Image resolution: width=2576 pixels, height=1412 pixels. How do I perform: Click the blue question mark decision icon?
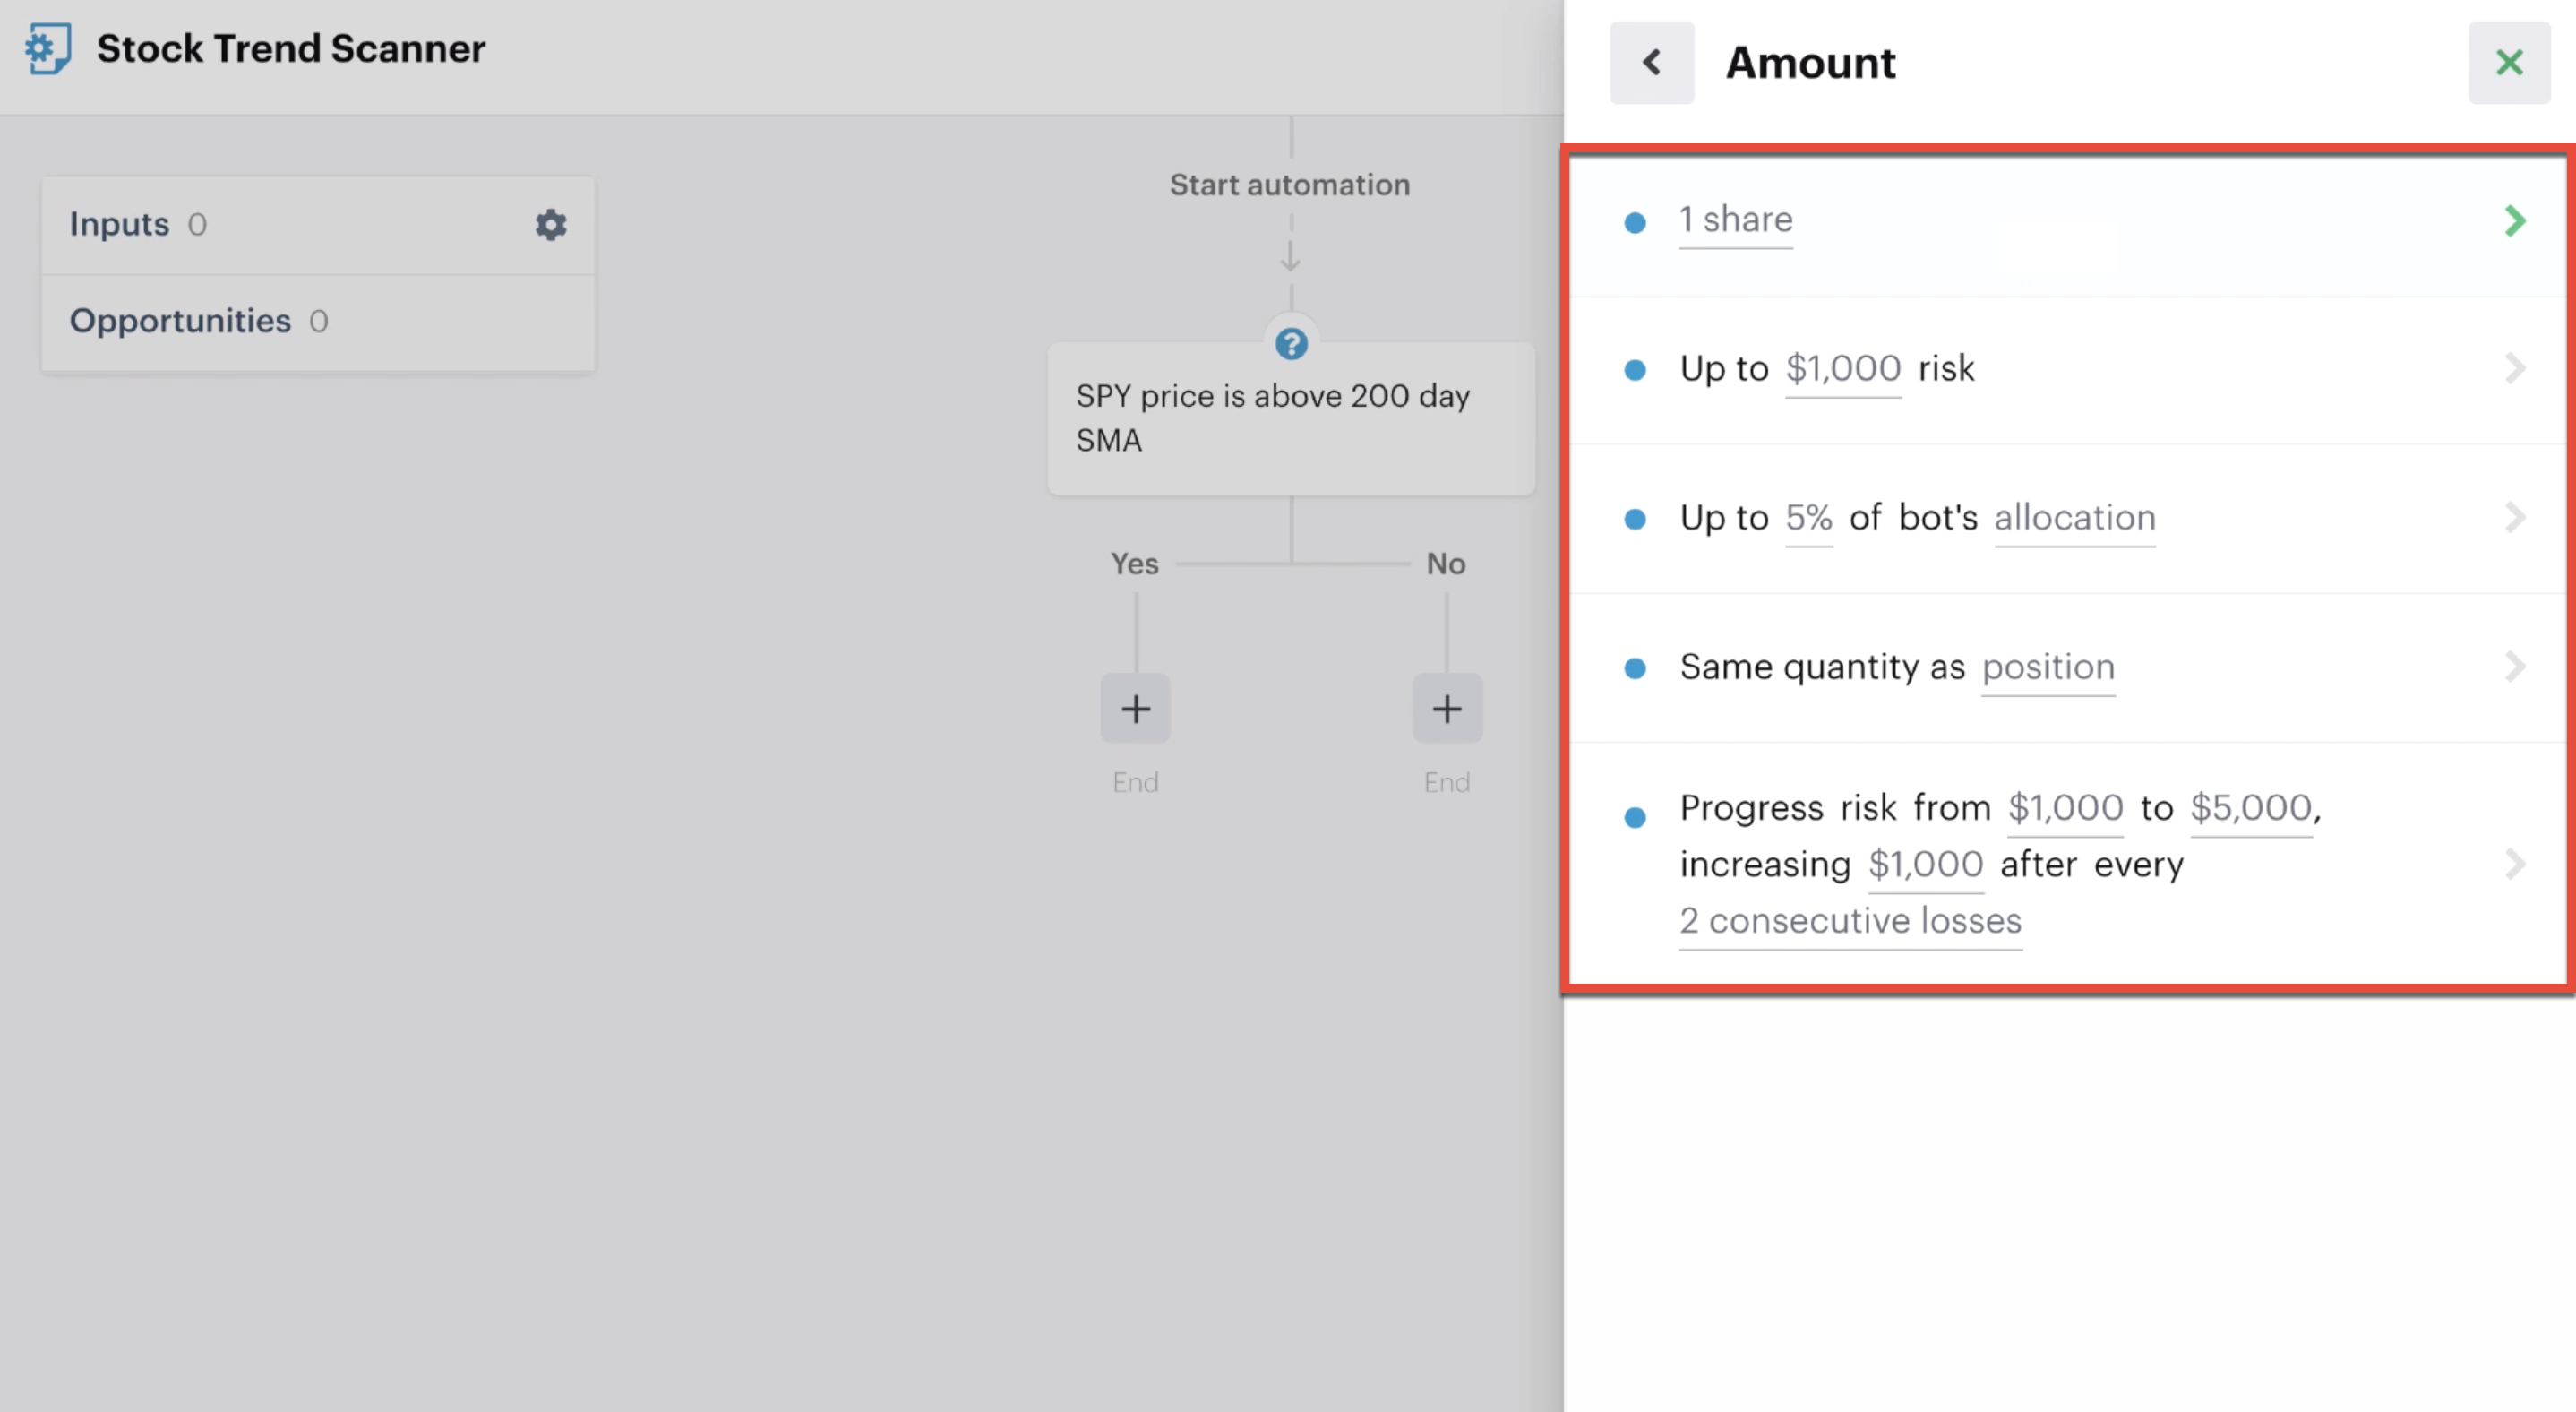[1291, 344]
